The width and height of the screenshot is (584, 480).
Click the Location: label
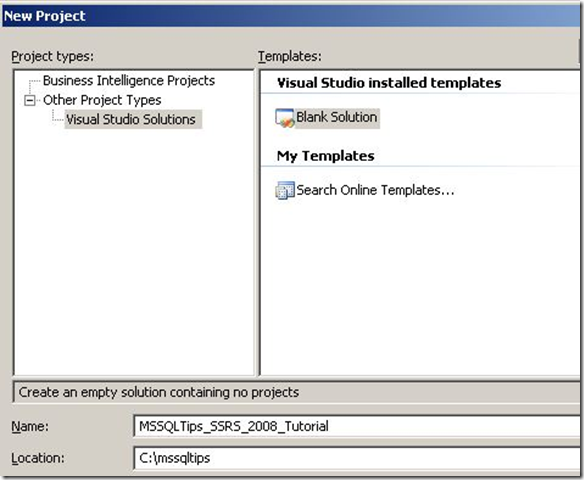tap(38, 458)
